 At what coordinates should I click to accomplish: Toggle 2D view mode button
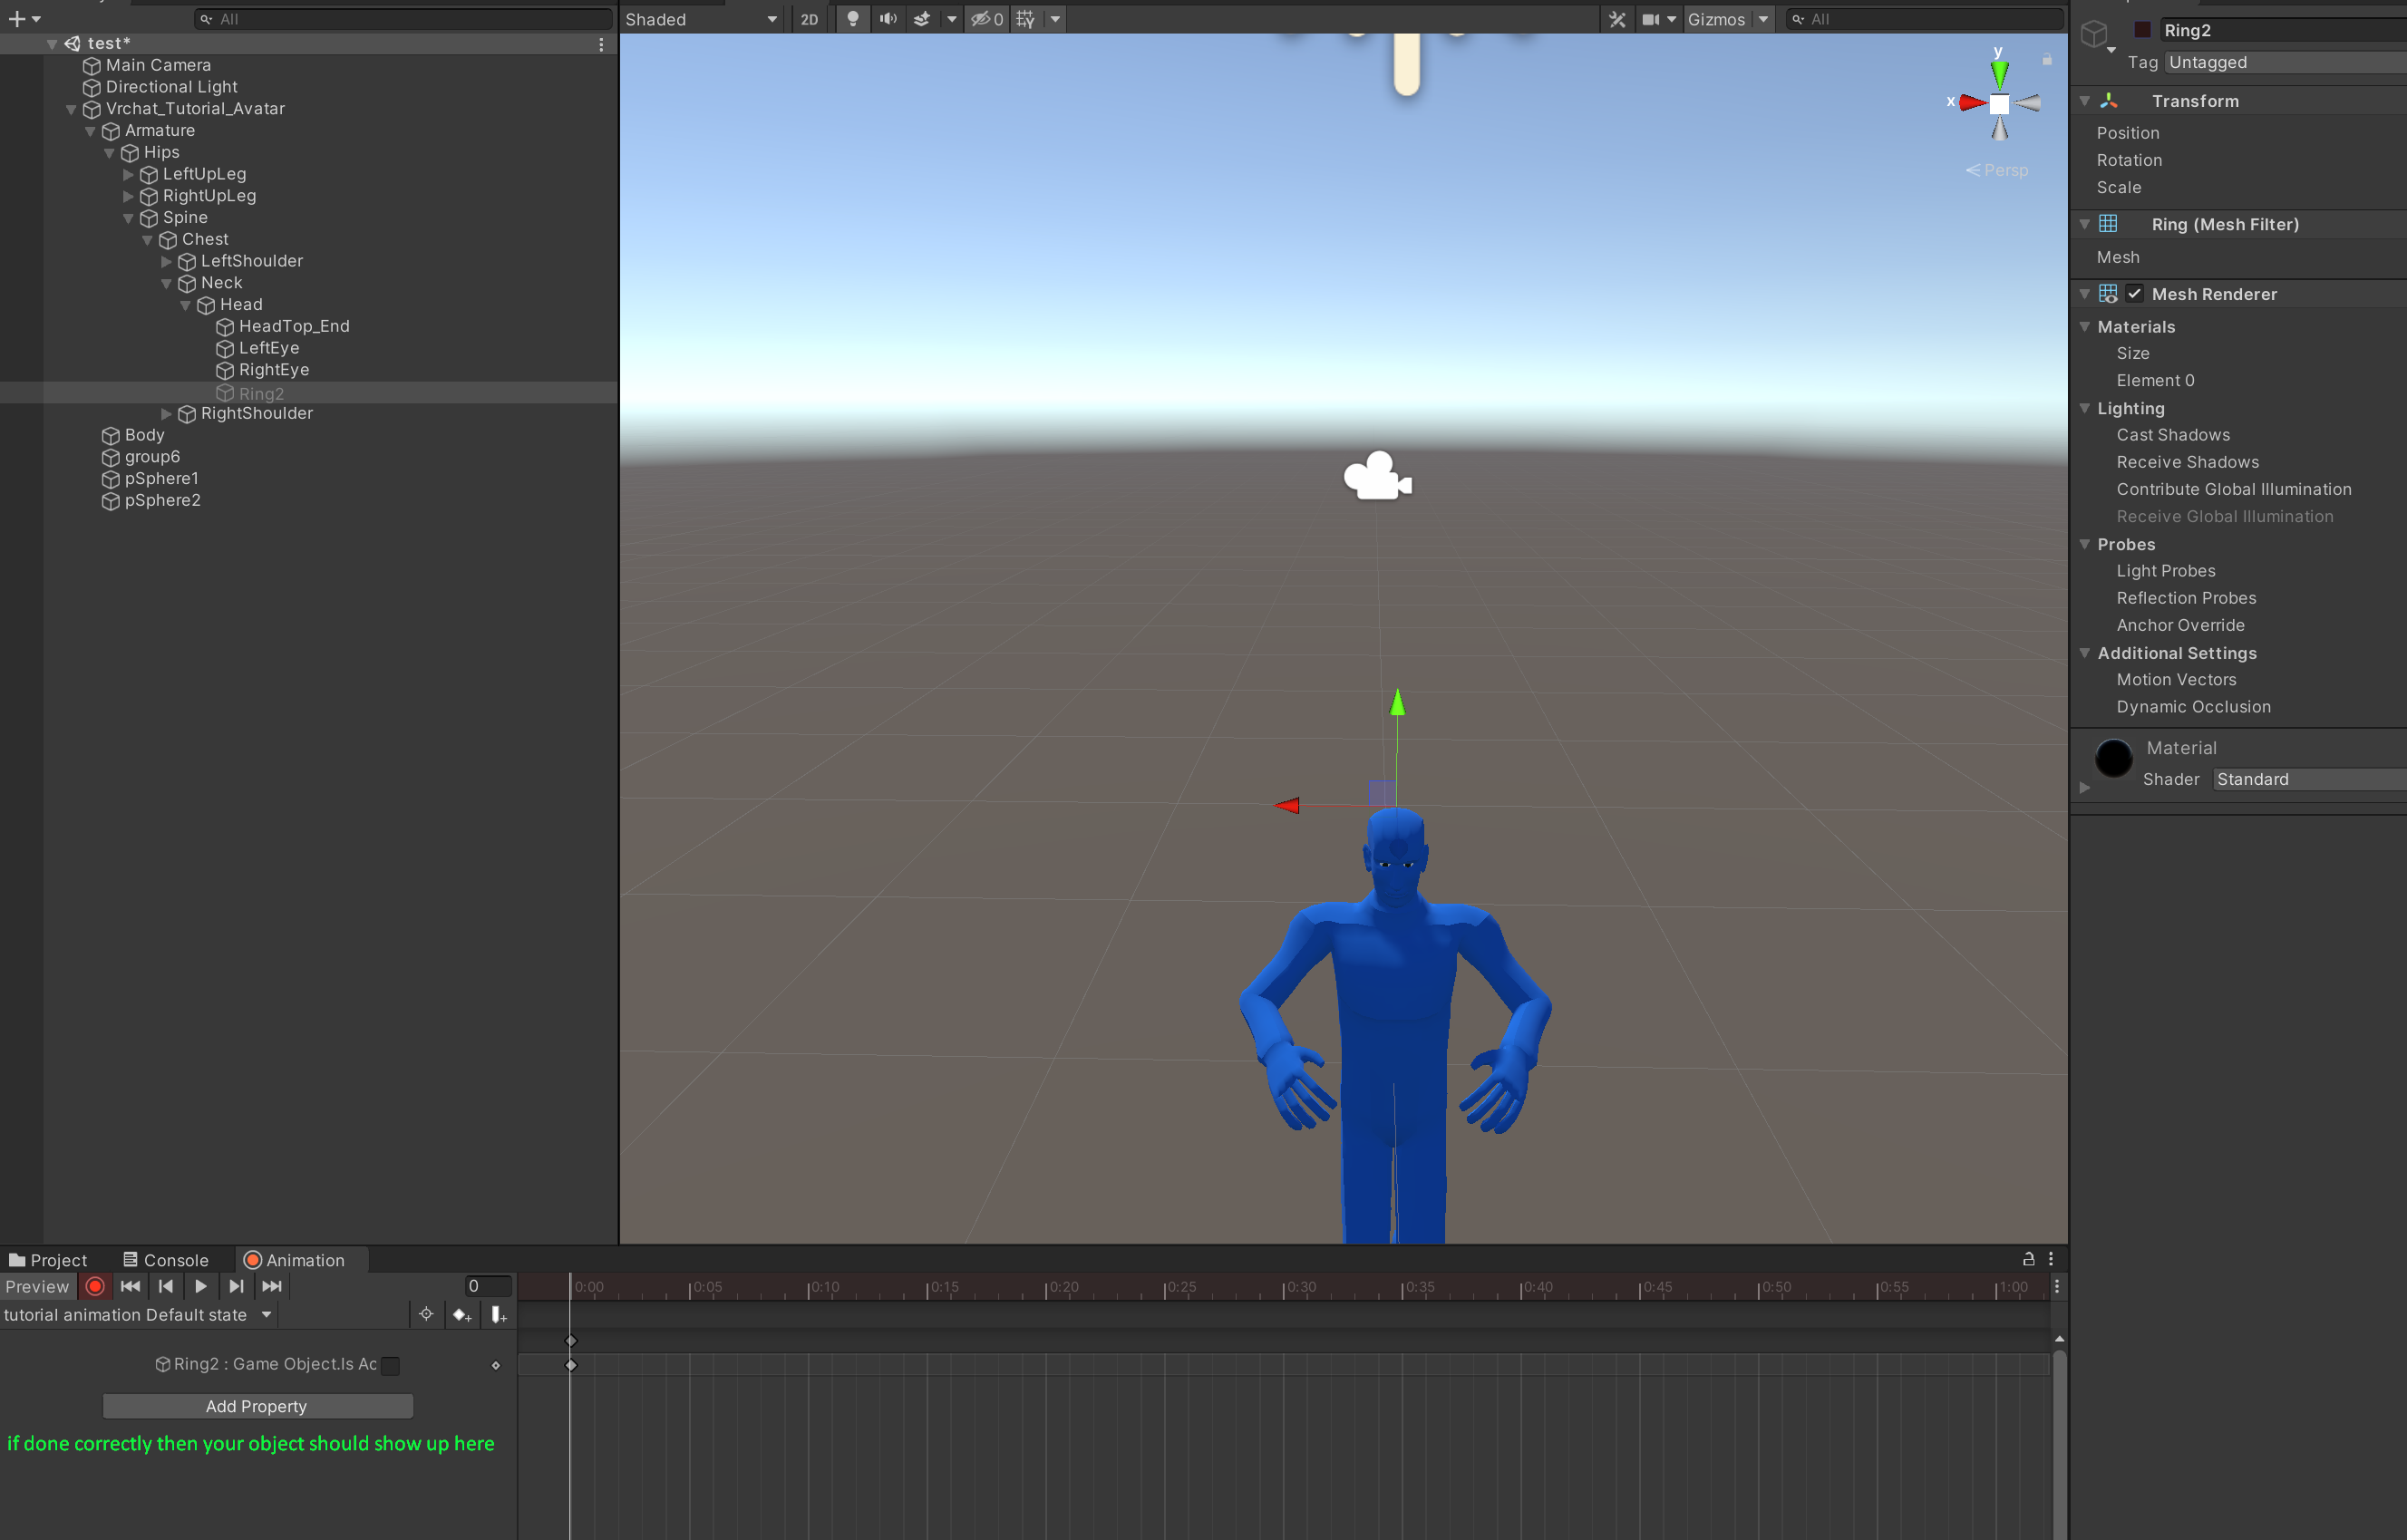click(809, 19)
